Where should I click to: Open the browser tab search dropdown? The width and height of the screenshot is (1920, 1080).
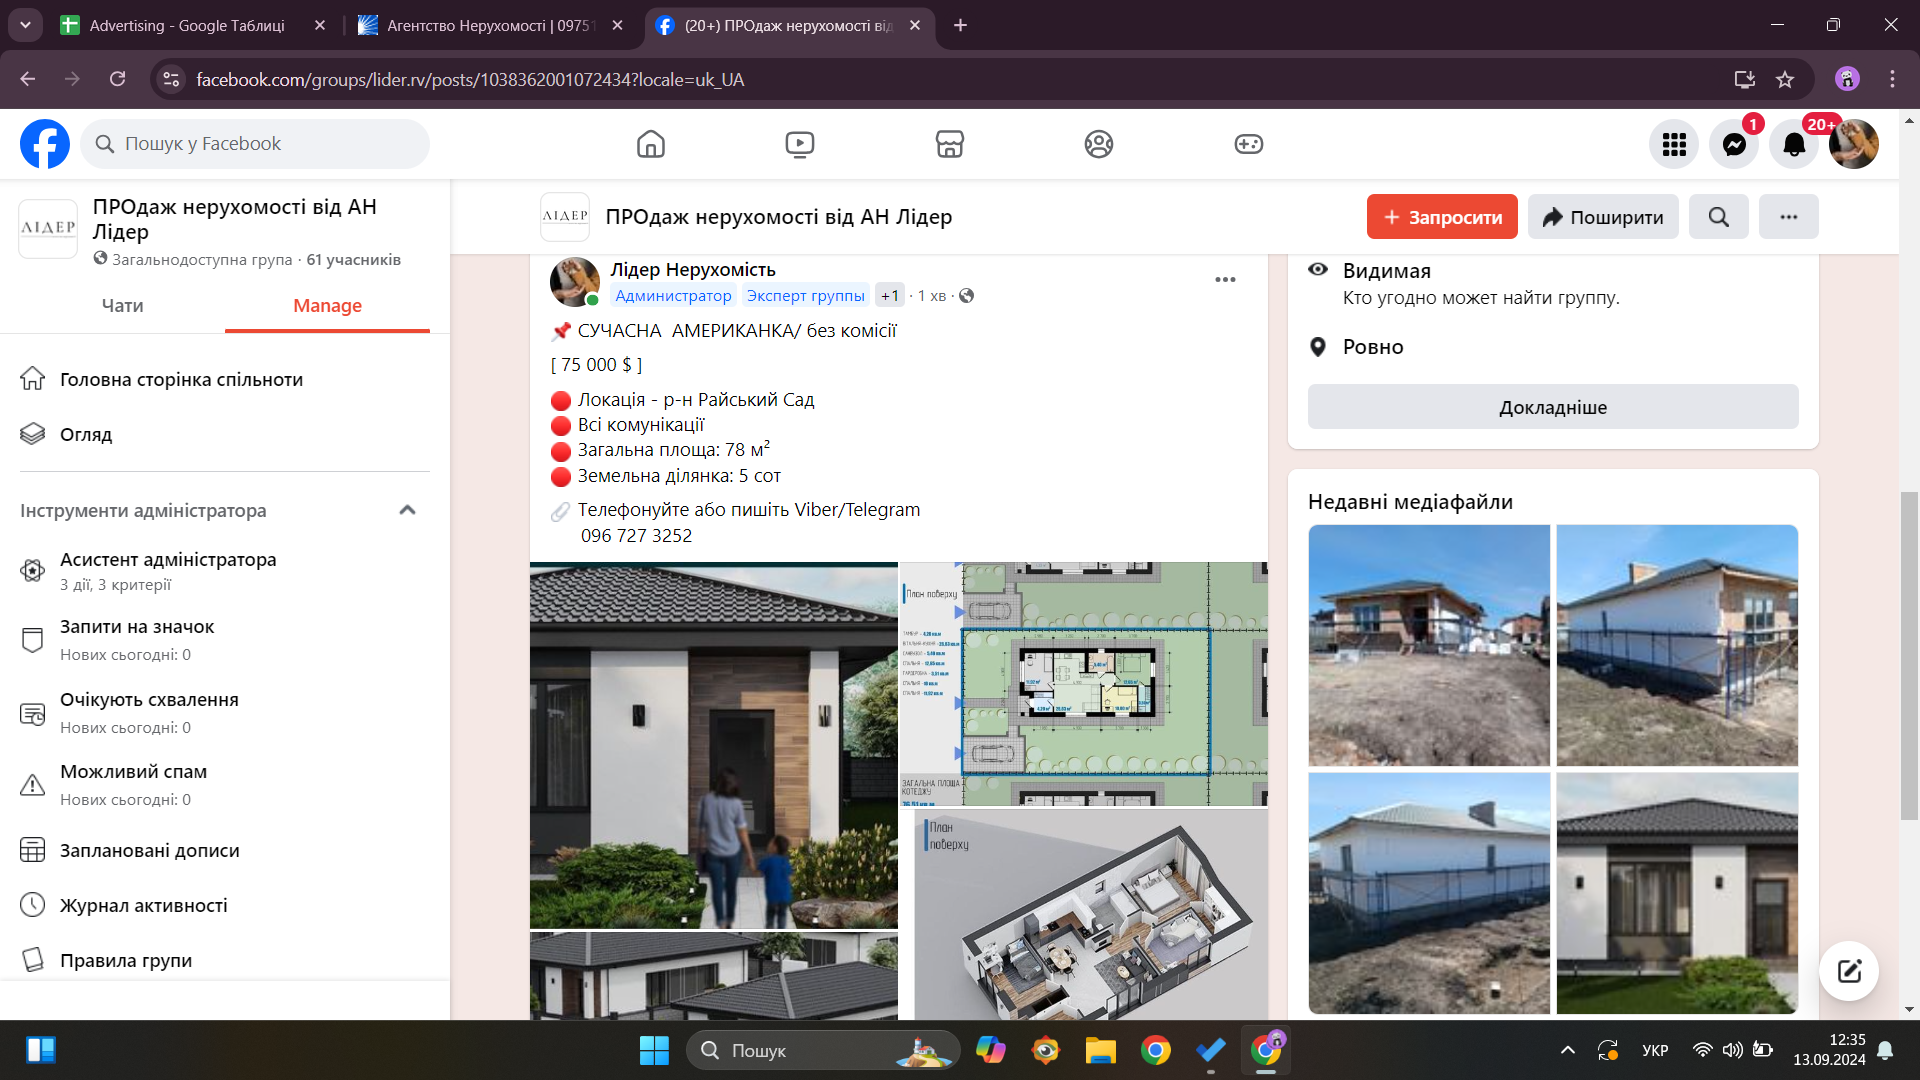(25, 25)
